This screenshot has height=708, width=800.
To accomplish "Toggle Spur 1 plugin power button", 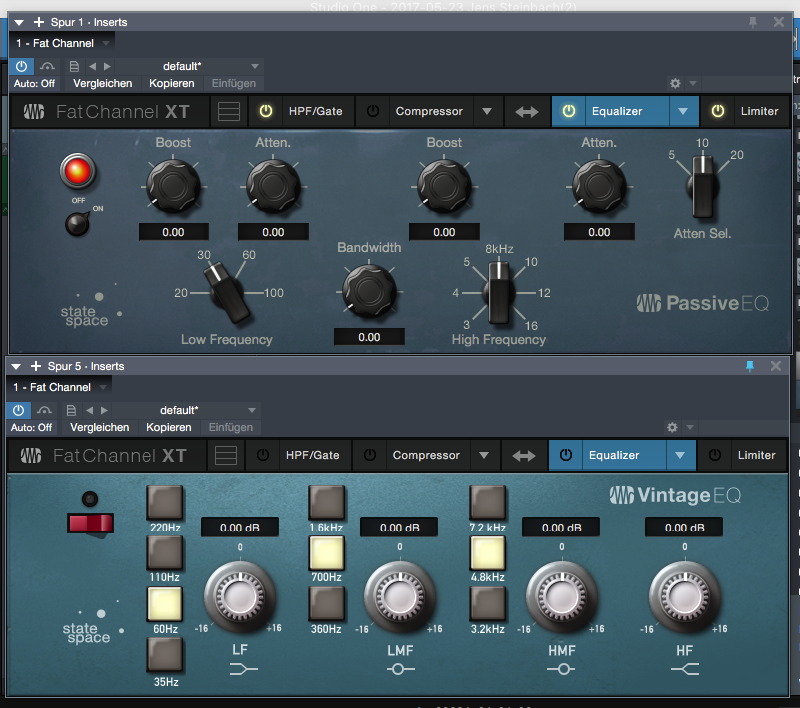I will tap(21, 66).
